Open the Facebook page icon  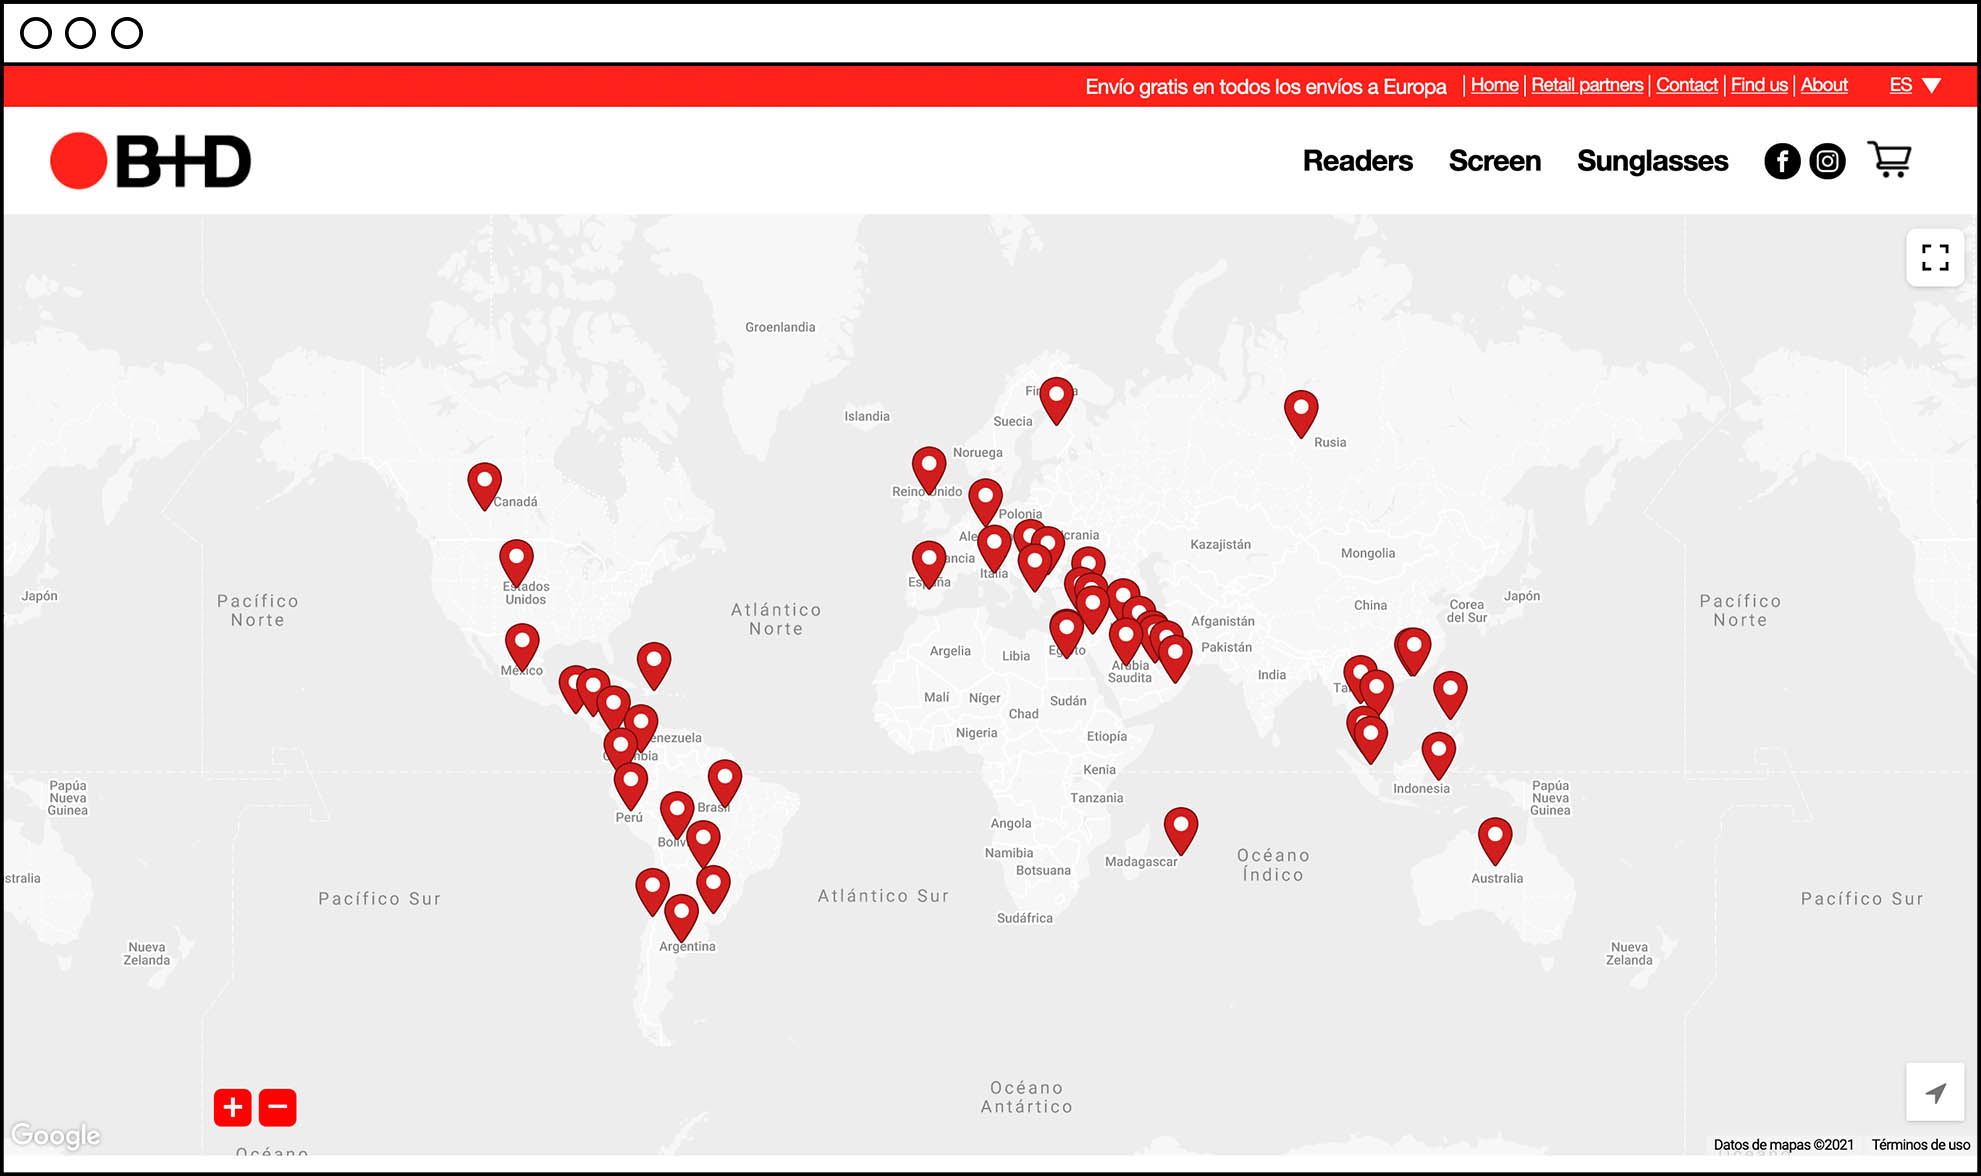pyautogui.click(x=1782, y=161)
